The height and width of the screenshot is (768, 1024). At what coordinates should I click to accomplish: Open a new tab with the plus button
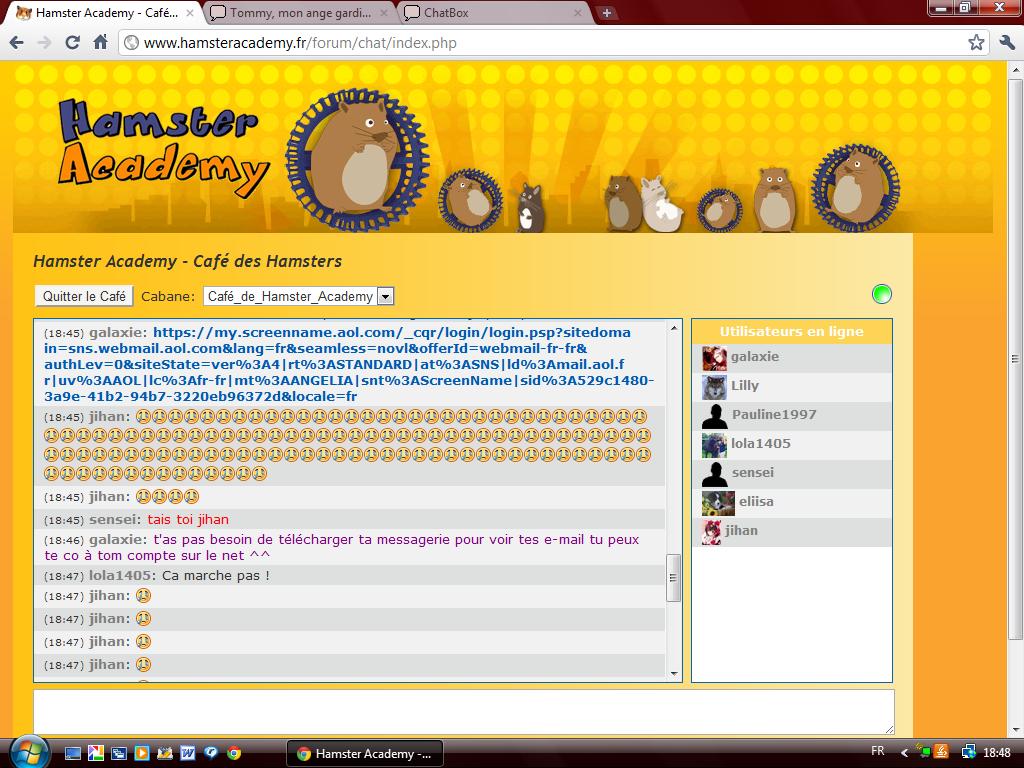607,13
